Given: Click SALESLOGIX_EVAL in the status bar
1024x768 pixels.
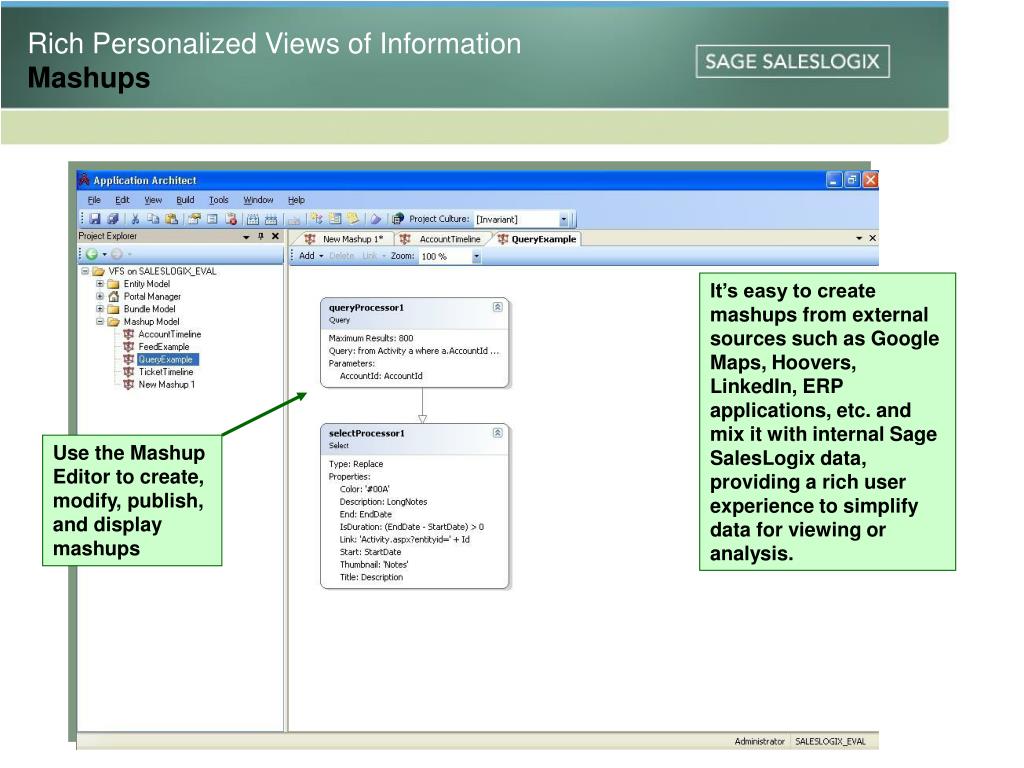Looking at the screenshot, I should 830,741.
